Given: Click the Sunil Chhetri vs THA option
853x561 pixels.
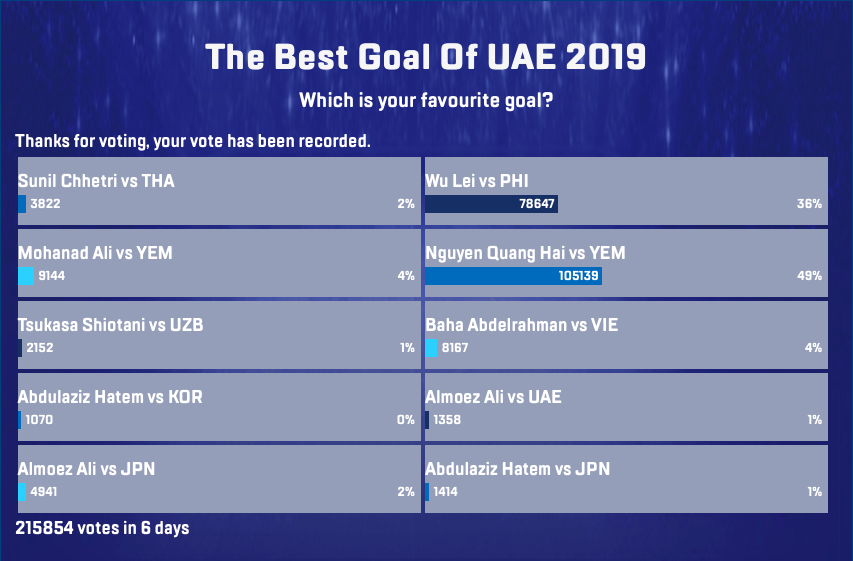Looking at the screenshot, I should [95, 181].
